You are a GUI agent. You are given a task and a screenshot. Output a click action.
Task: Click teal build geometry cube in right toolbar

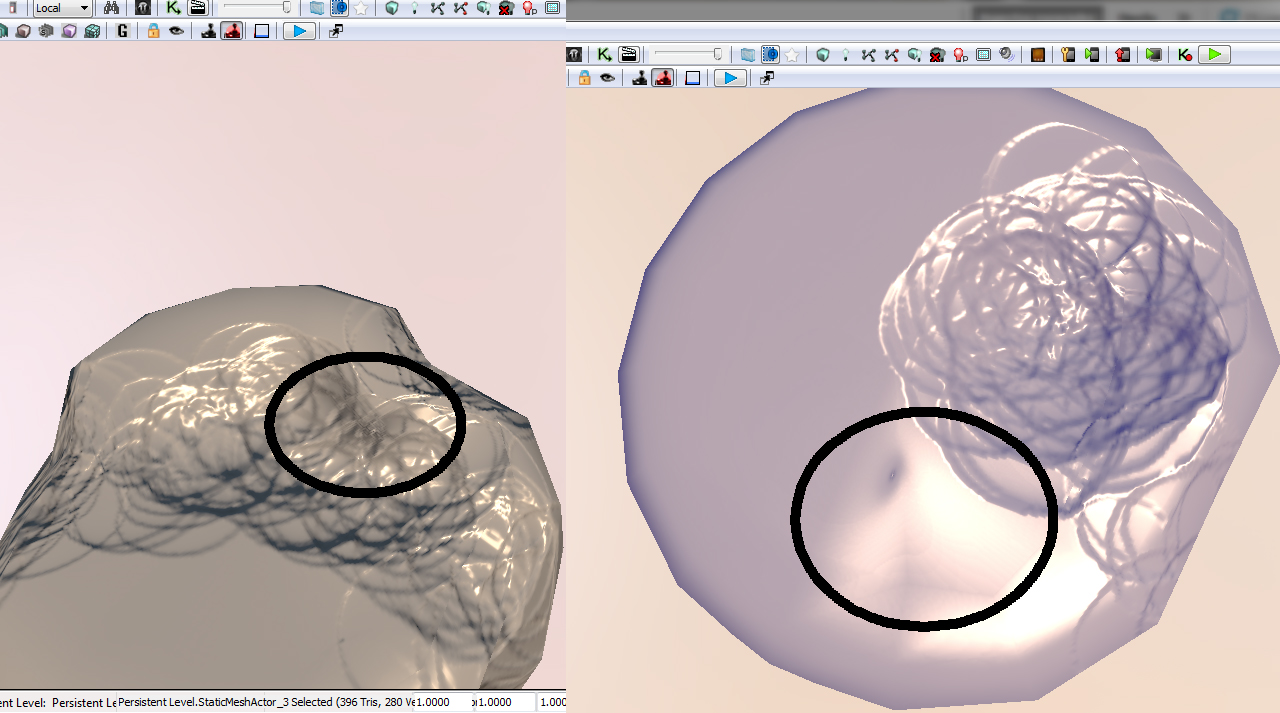point(823,55)
